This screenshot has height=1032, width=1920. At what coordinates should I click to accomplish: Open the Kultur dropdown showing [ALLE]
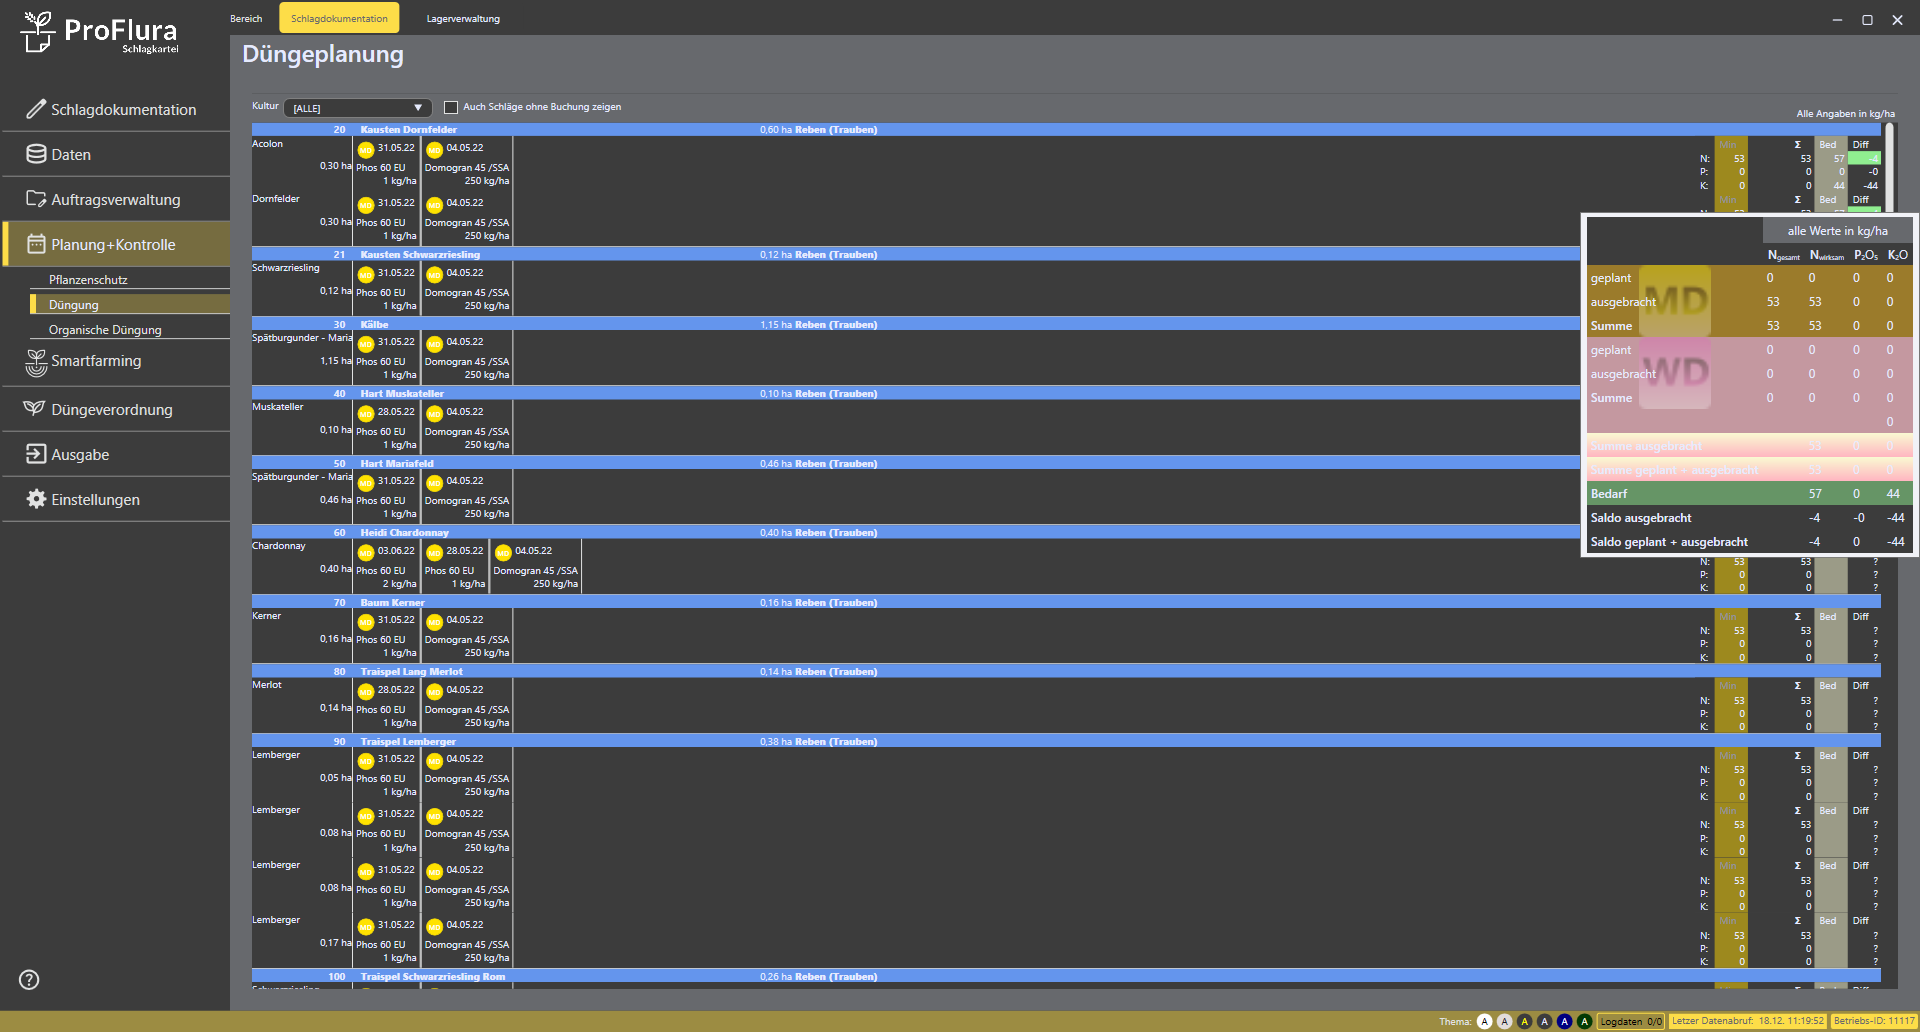357,108
